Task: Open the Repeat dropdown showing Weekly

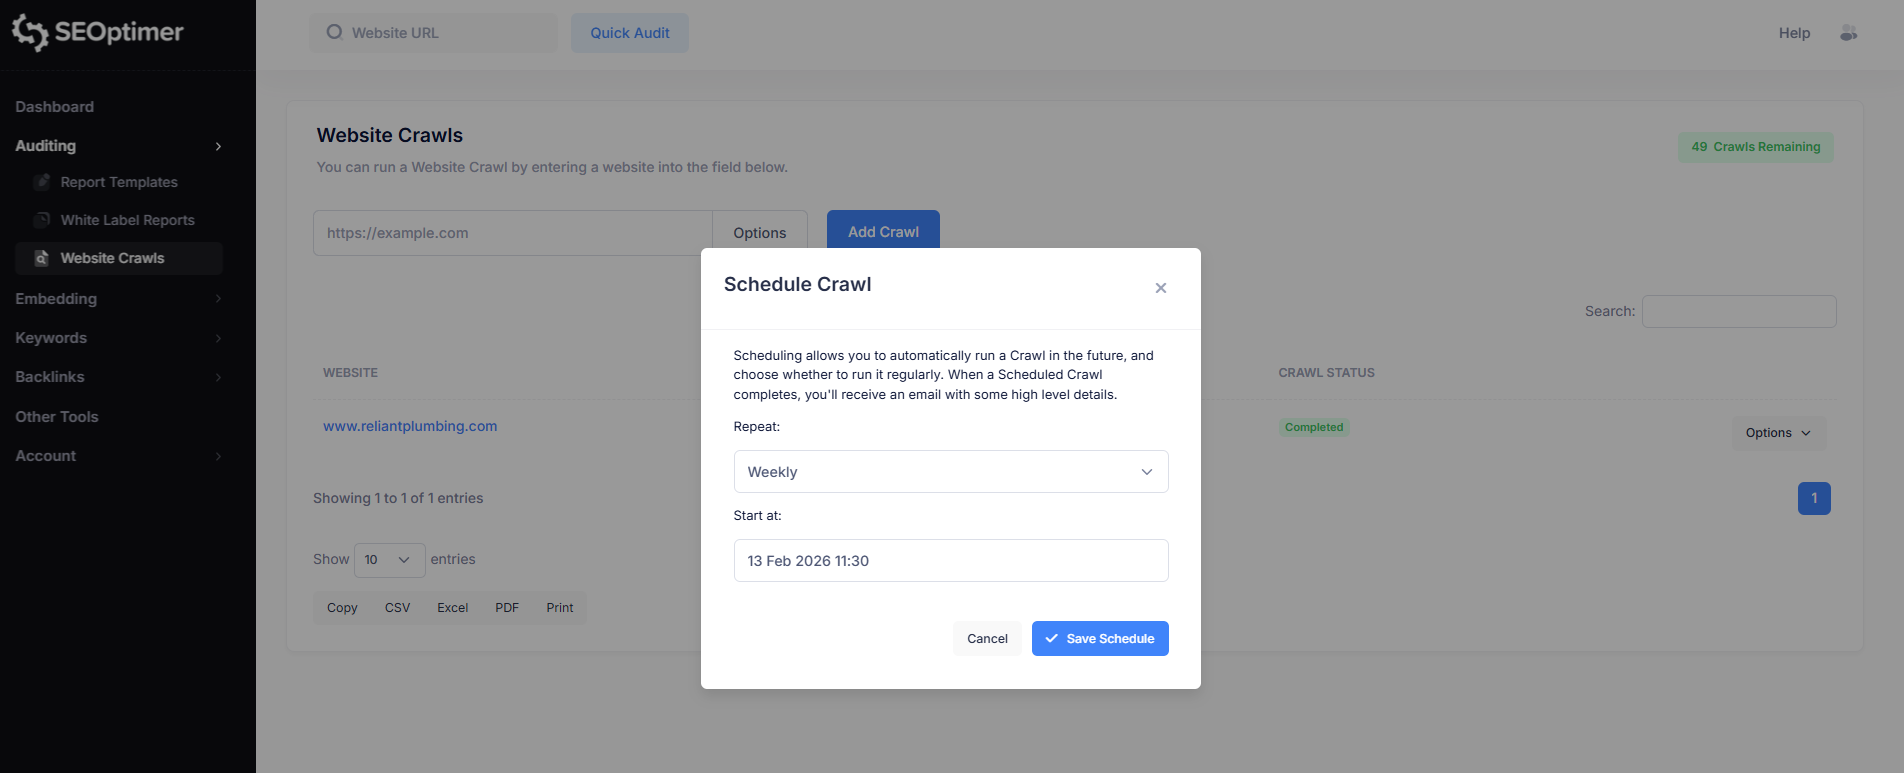Action: click(x=950, y=472)
